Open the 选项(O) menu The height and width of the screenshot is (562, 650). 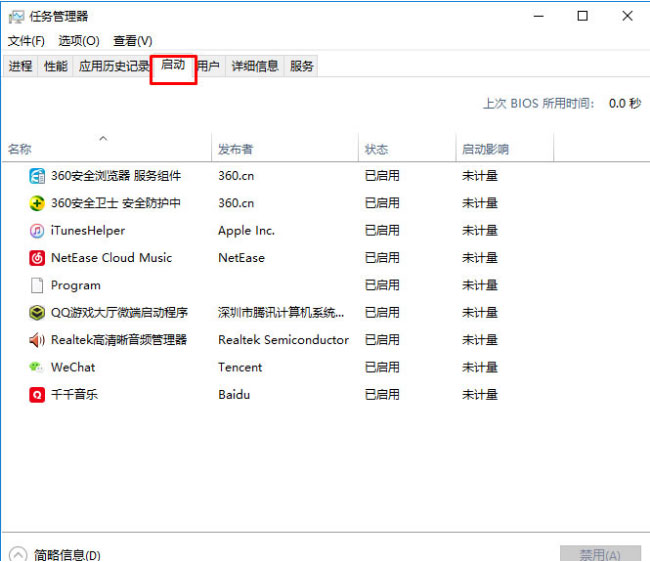coord(79,41)
